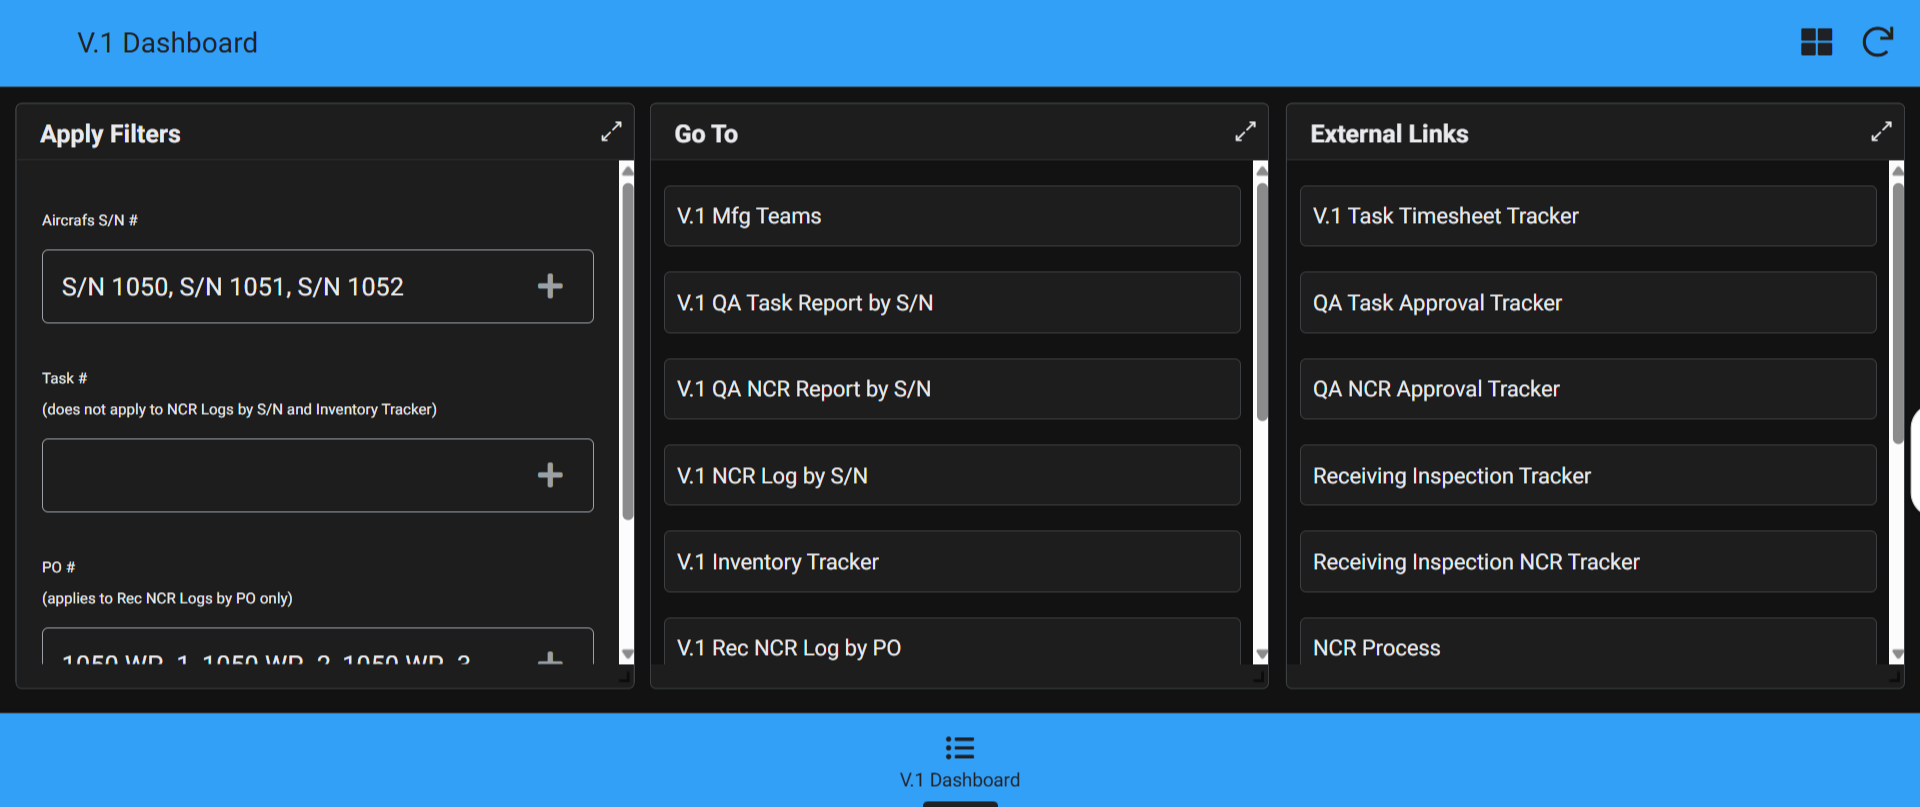Select the V.1 Dashboard bottom tab
Image resolution: width=1920 pixels, height=807 pixels.
[x=960, y=764]
